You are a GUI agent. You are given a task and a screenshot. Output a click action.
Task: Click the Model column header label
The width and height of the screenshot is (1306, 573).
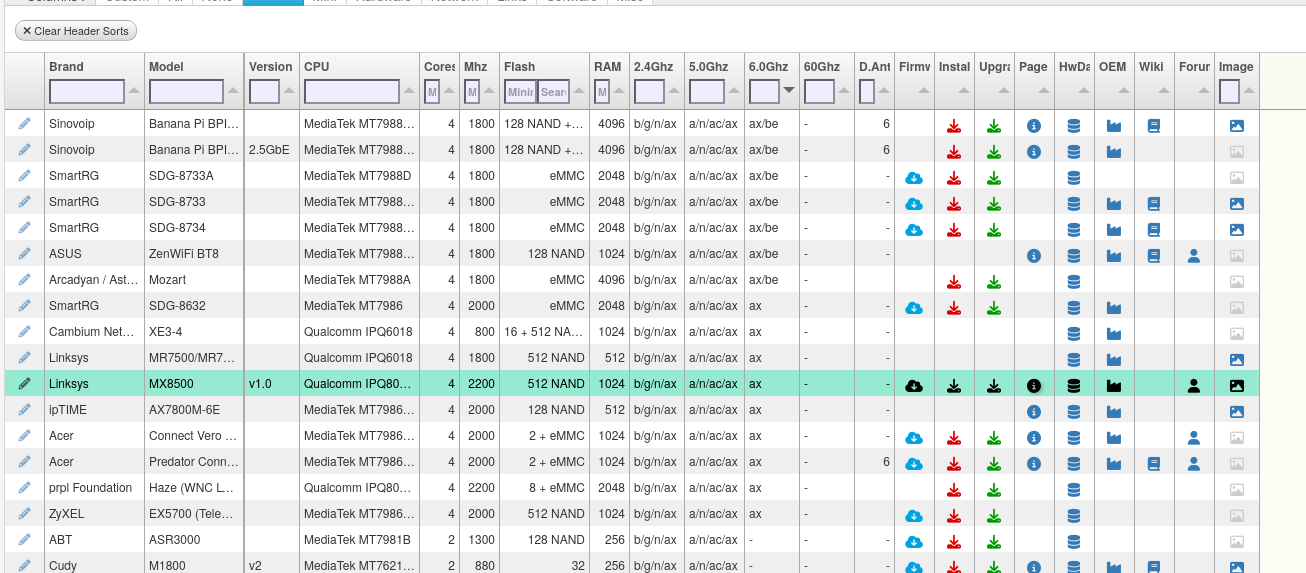coord(167,67)
